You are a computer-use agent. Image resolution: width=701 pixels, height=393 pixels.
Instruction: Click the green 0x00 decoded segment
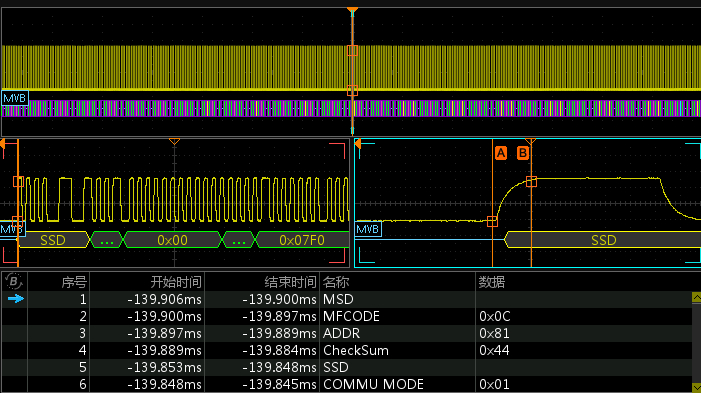point(172,240)
